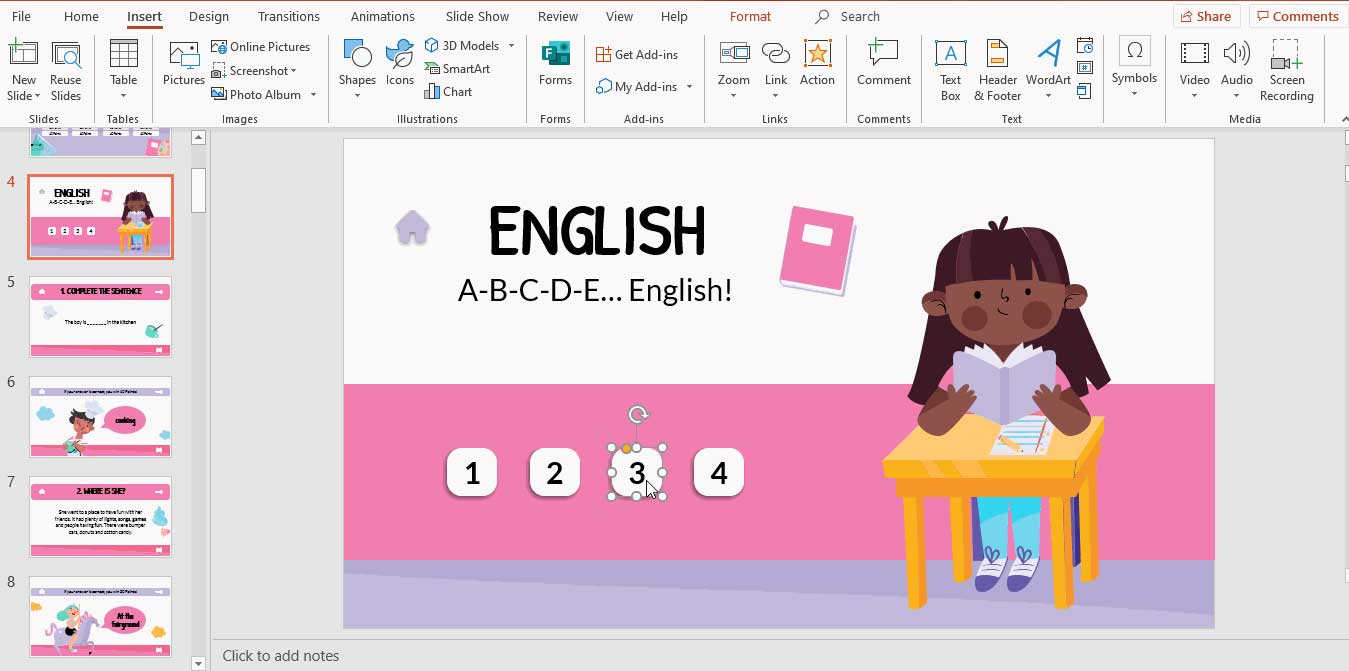Image resolution: width=1349 pixels, height=671 pixels.
Task: Click the Share button
Action: point(1206,16)
